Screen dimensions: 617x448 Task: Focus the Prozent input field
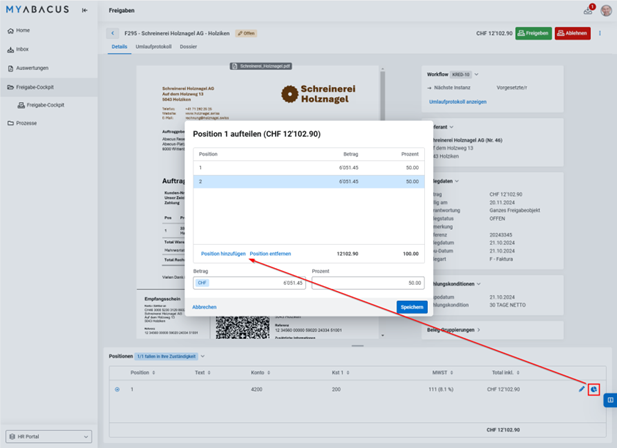(x=368, y=283)
